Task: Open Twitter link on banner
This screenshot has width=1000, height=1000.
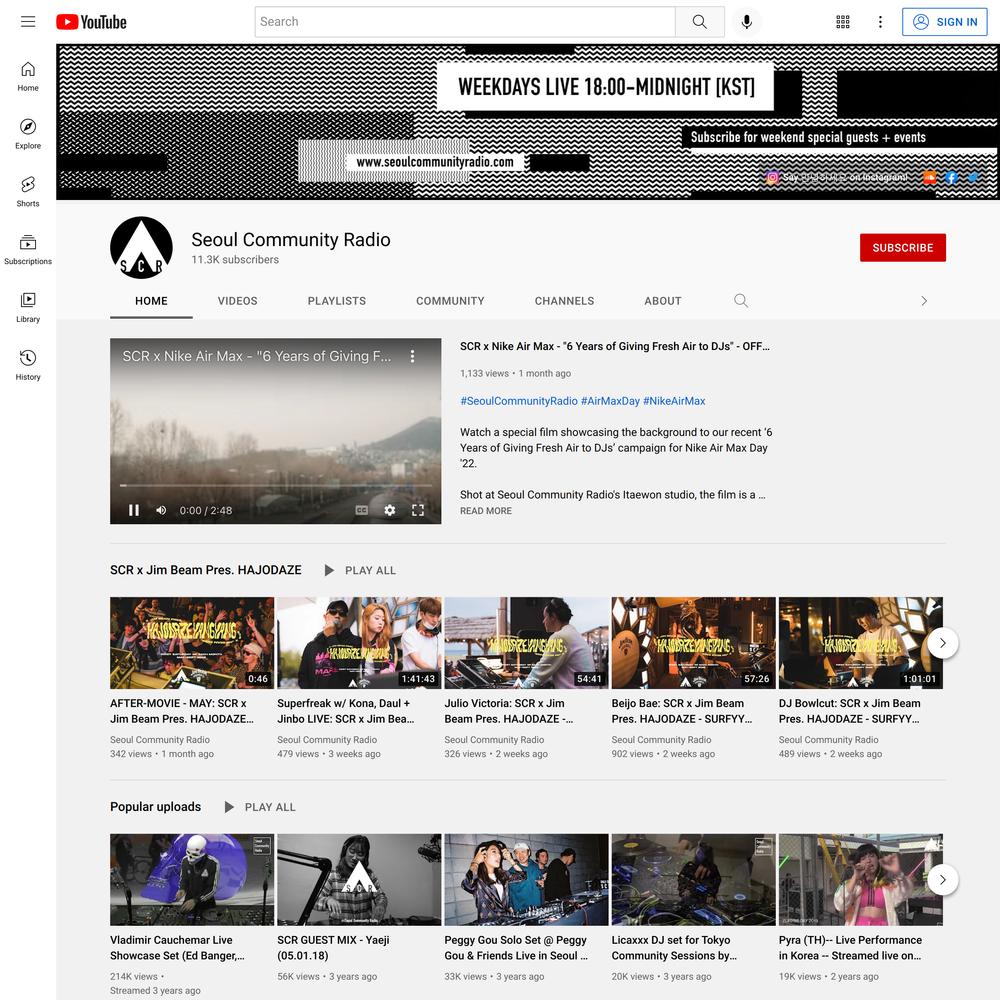Action: point(973,177)
